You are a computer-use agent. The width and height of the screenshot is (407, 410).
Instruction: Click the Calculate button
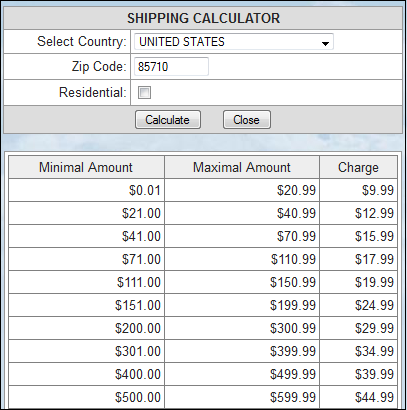tap(168, 120)
